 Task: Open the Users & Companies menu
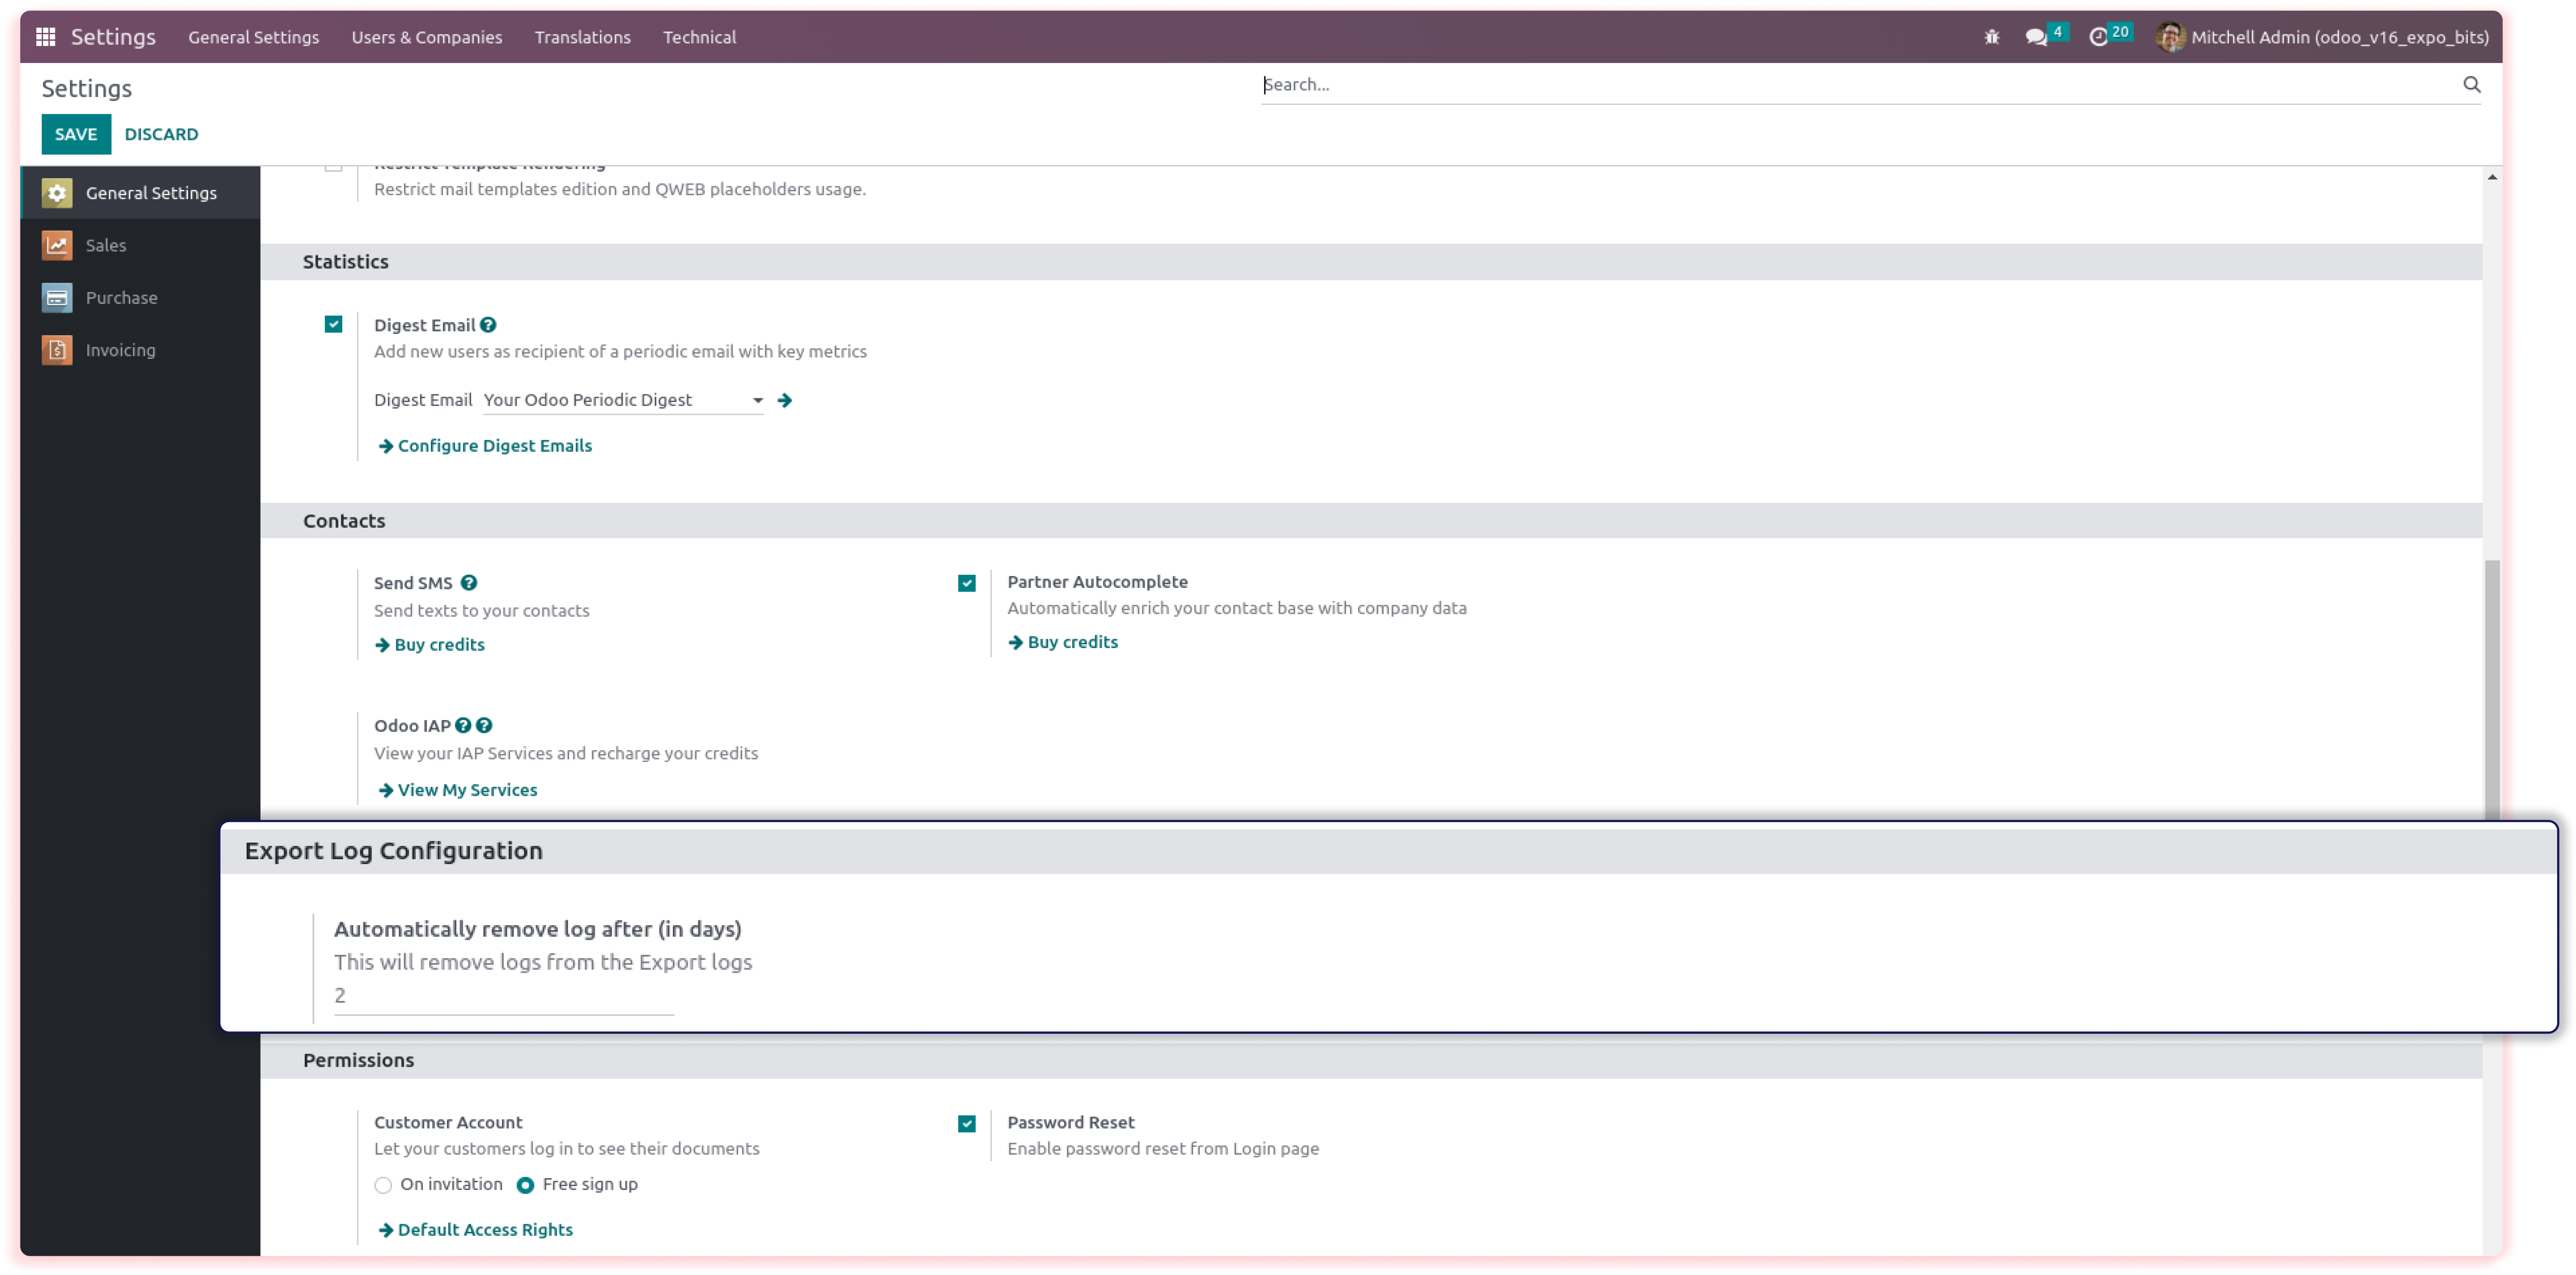[427, 37]
